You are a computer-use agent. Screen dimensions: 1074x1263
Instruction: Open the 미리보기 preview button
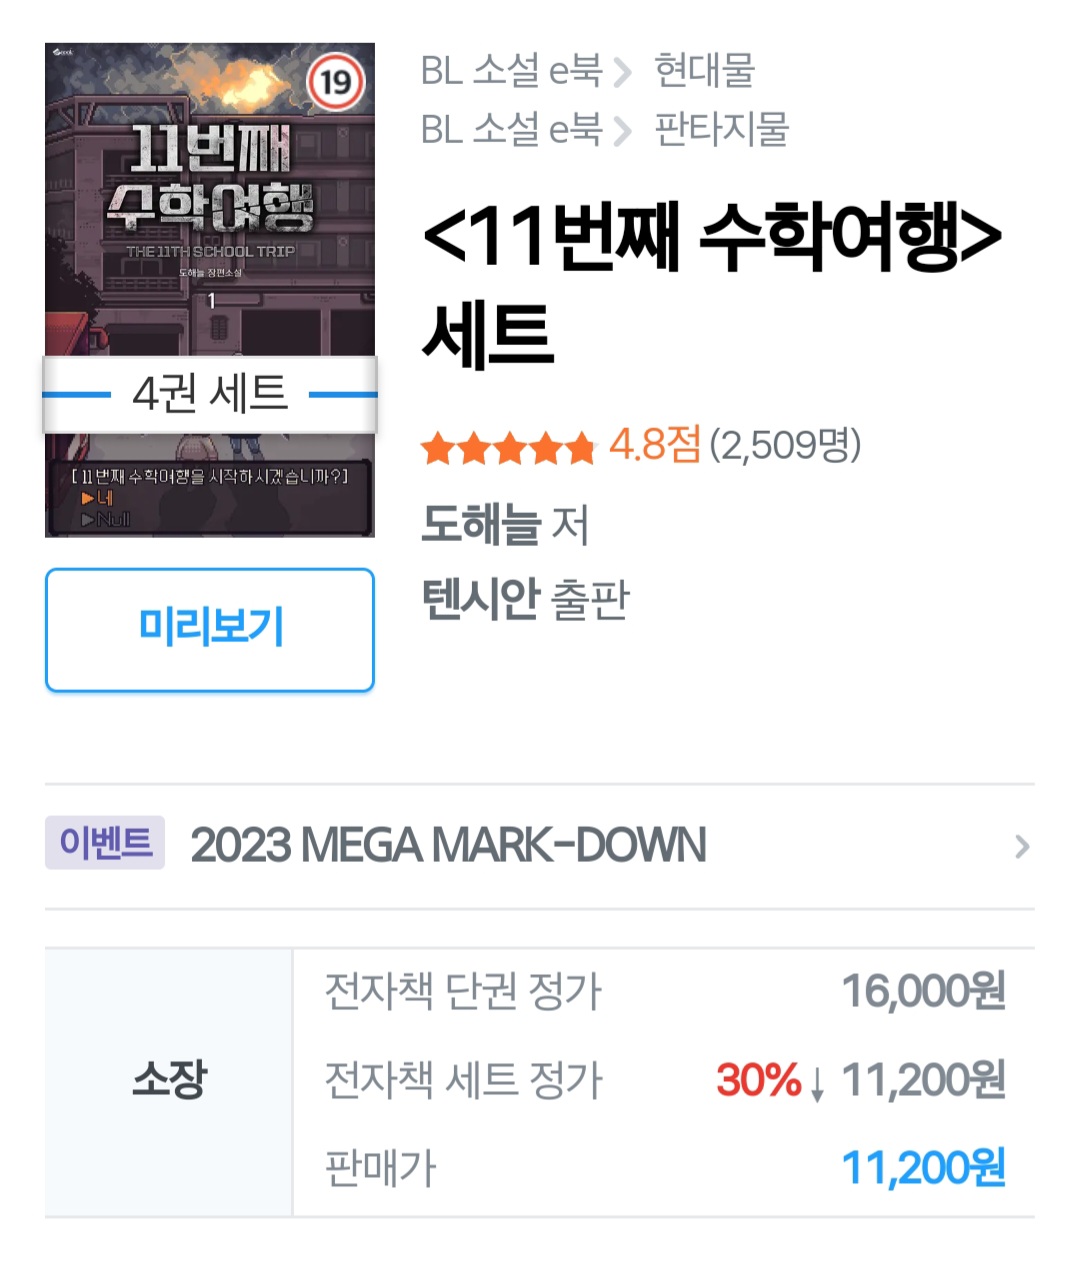210,629
